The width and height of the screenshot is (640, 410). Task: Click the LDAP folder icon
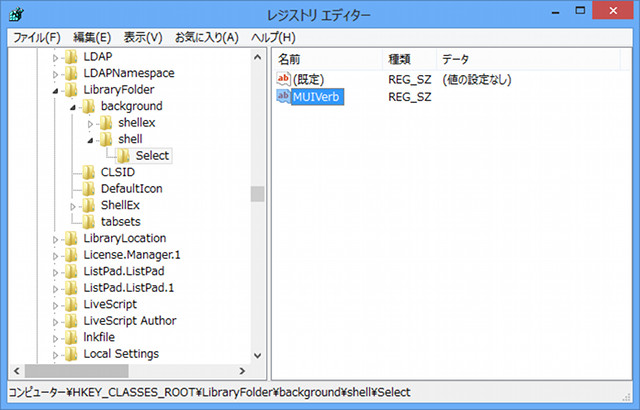71,57
